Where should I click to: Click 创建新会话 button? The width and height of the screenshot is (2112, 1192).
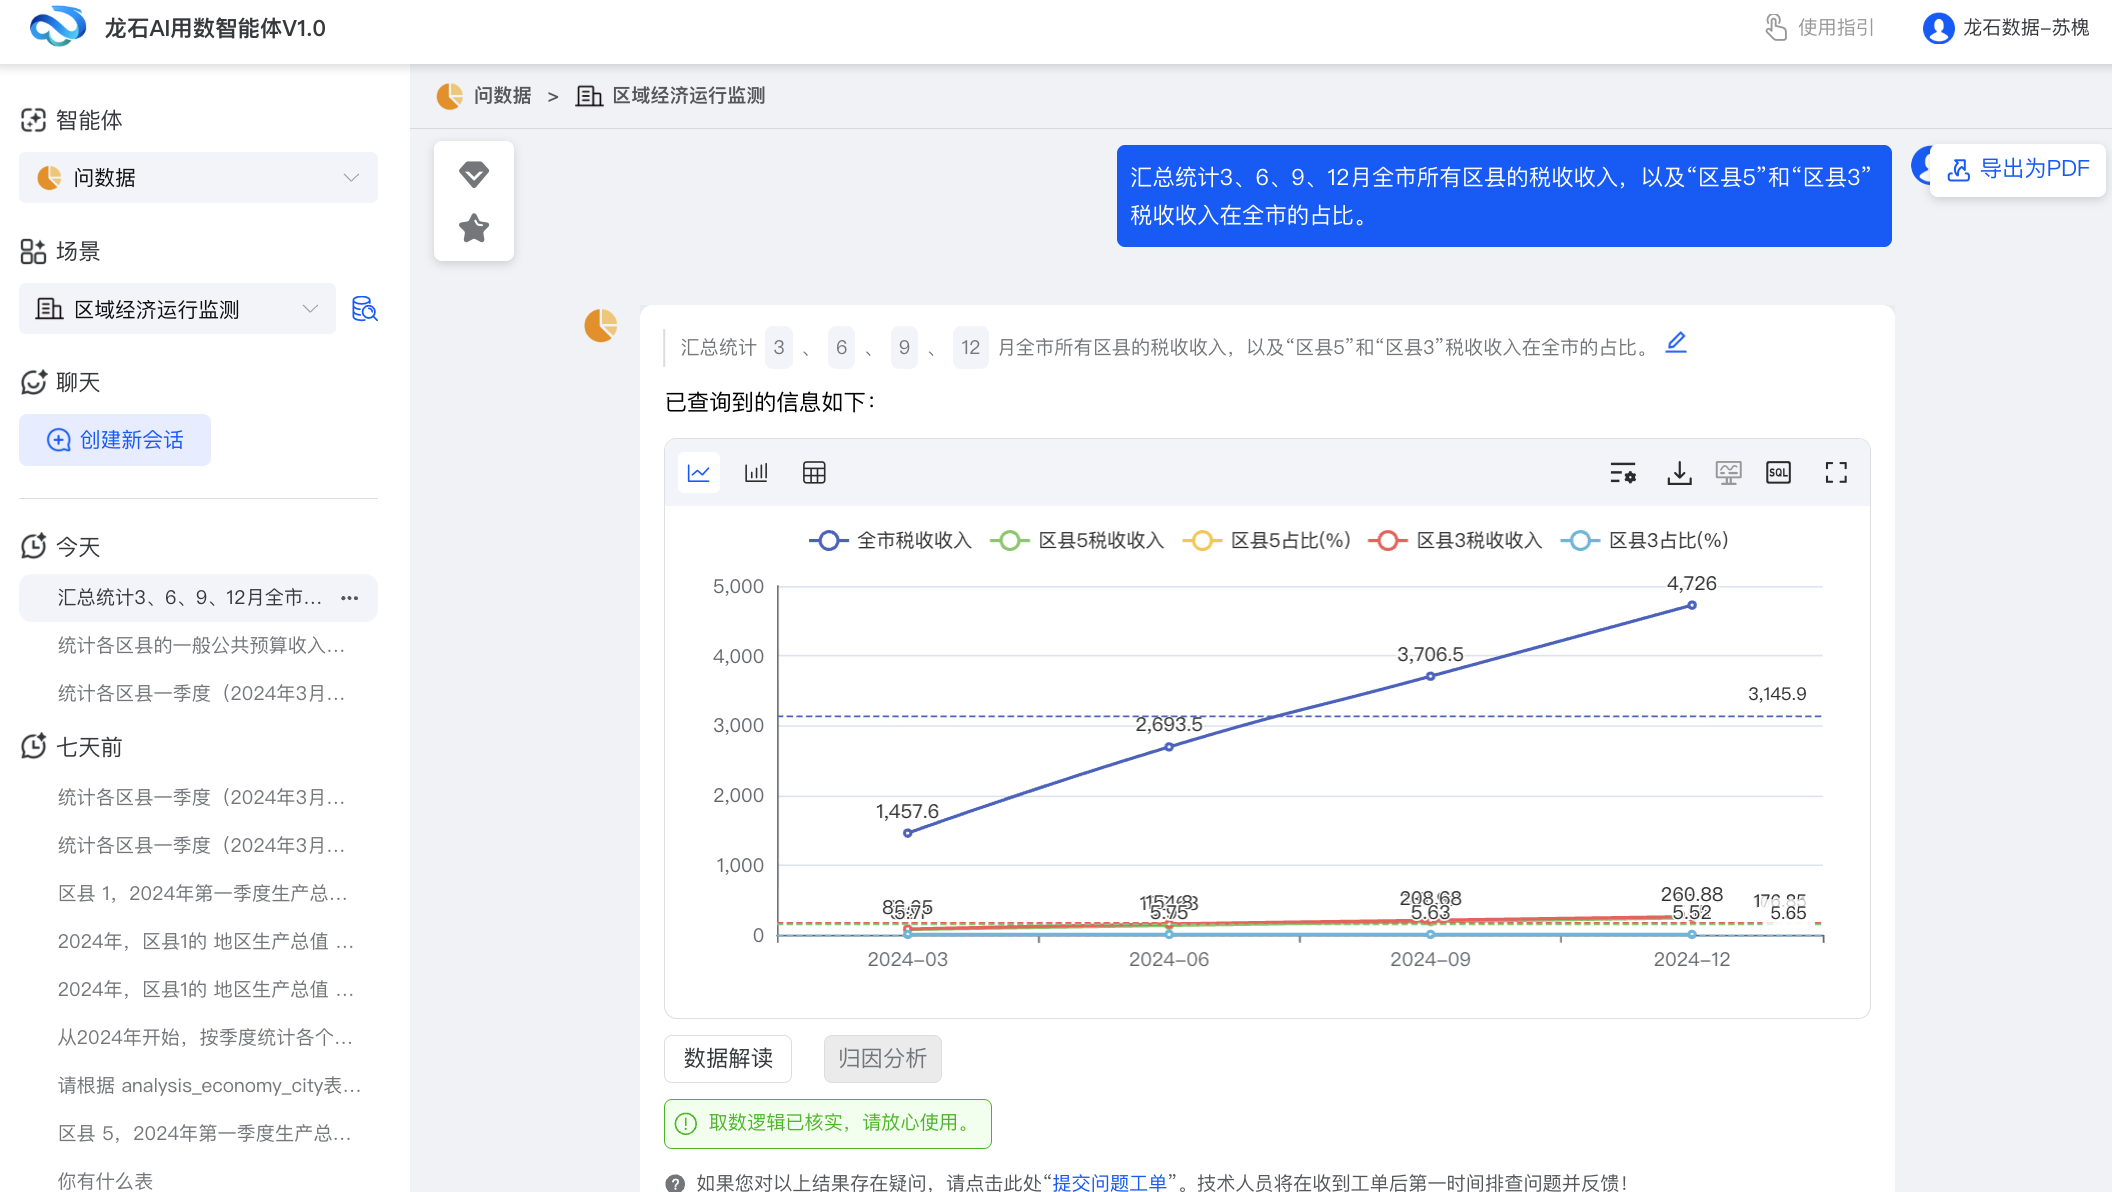(115, 440)
